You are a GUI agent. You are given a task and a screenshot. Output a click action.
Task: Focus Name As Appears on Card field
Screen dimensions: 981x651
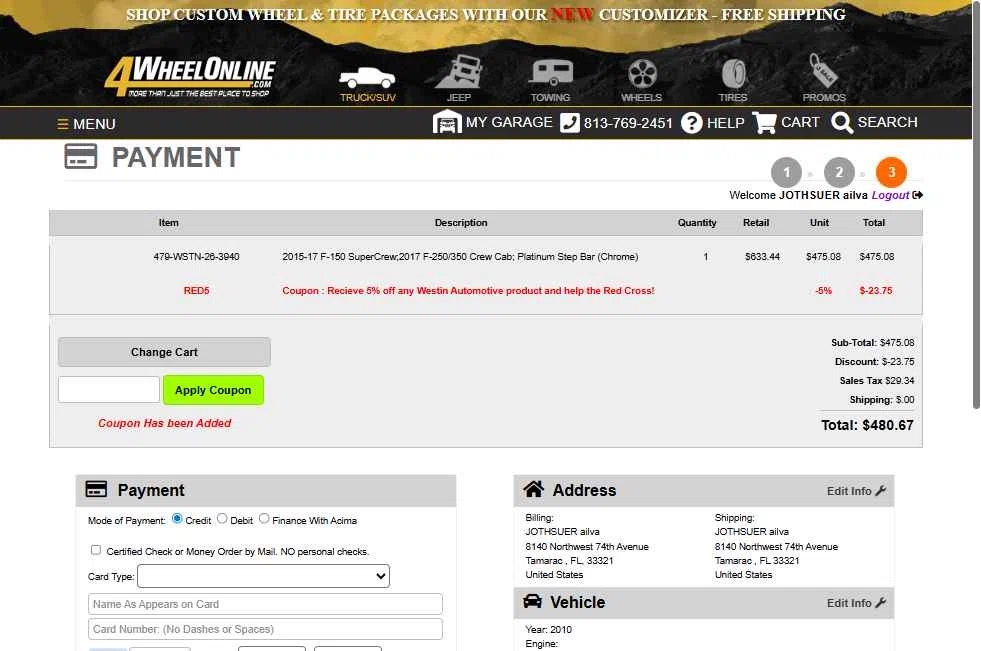(x=265, y=604)
